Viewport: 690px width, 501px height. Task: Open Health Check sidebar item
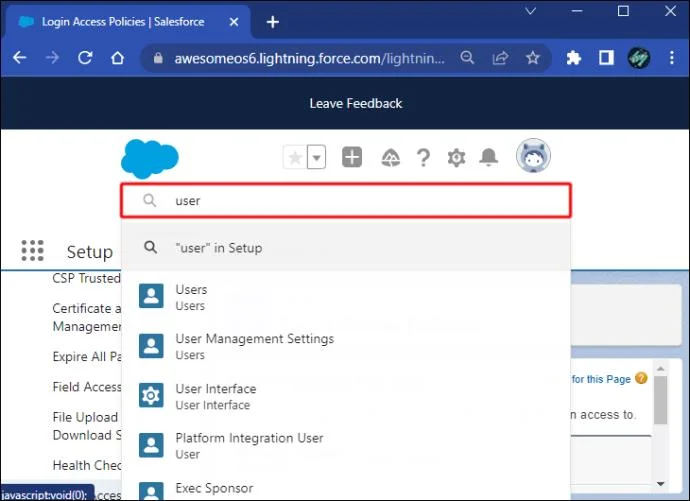pos(86,465)
